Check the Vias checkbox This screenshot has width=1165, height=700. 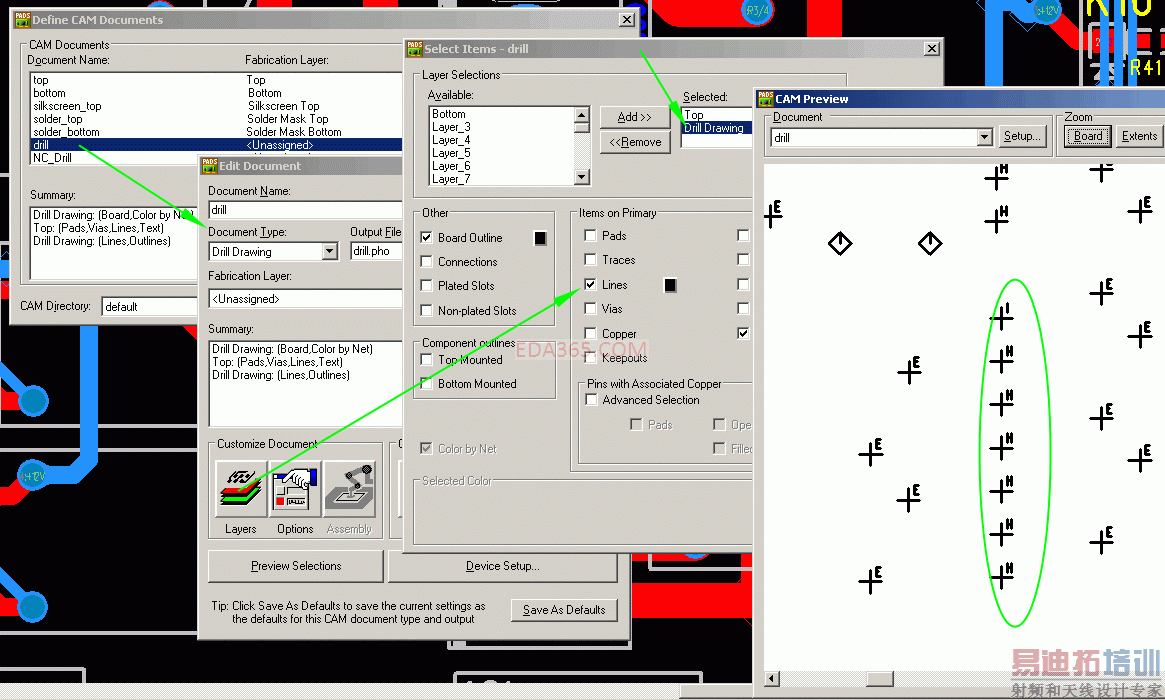pos(591,308)
